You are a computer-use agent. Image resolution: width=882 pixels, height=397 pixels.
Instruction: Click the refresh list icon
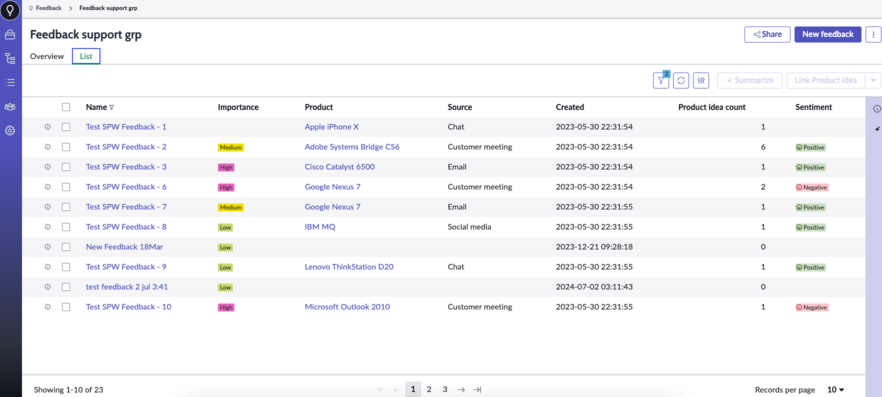(x=681, y=80)
